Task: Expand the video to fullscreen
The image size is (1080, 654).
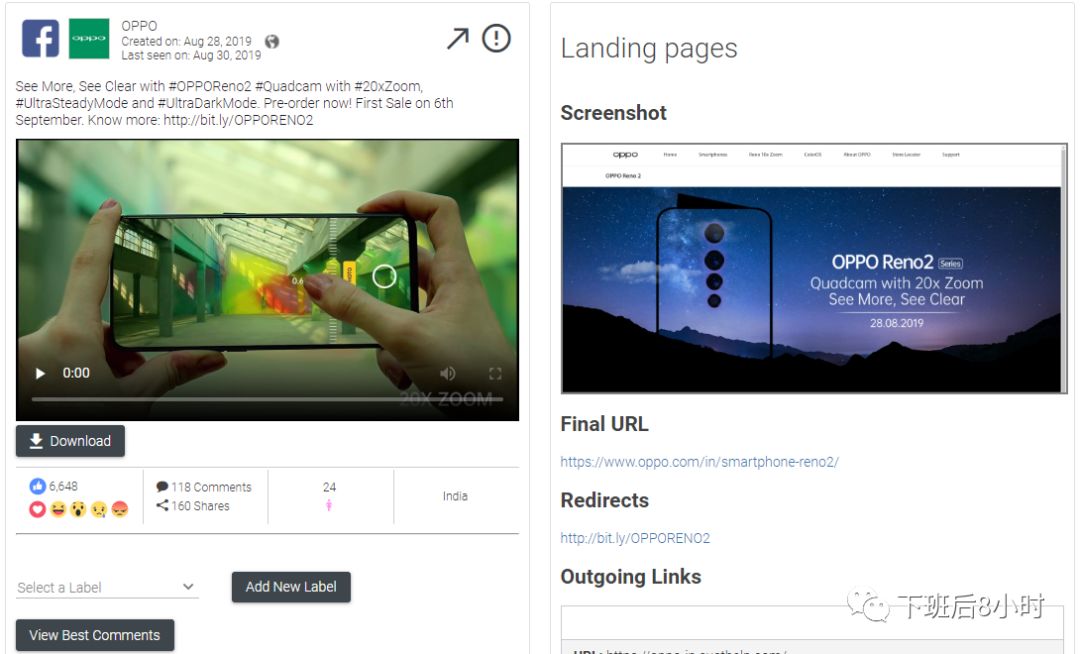Action: (495, 374)
